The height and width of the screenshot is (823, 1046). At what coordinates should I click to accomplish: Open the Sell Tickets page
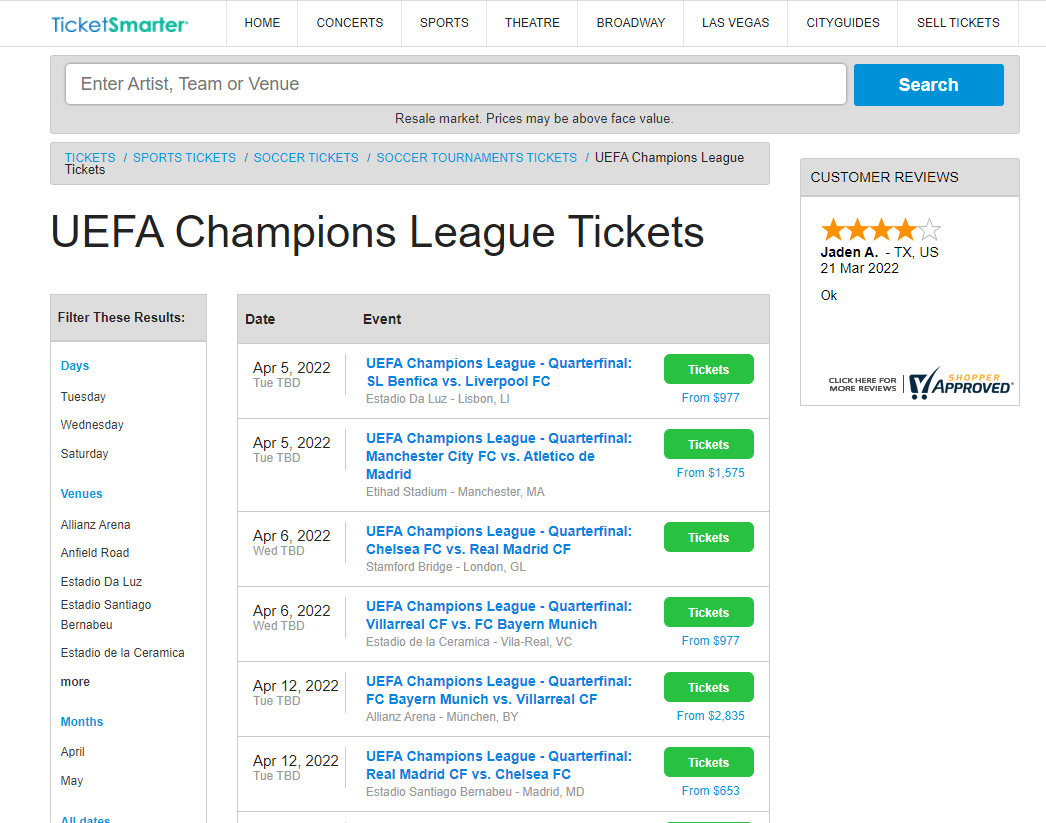coord(957,23)
